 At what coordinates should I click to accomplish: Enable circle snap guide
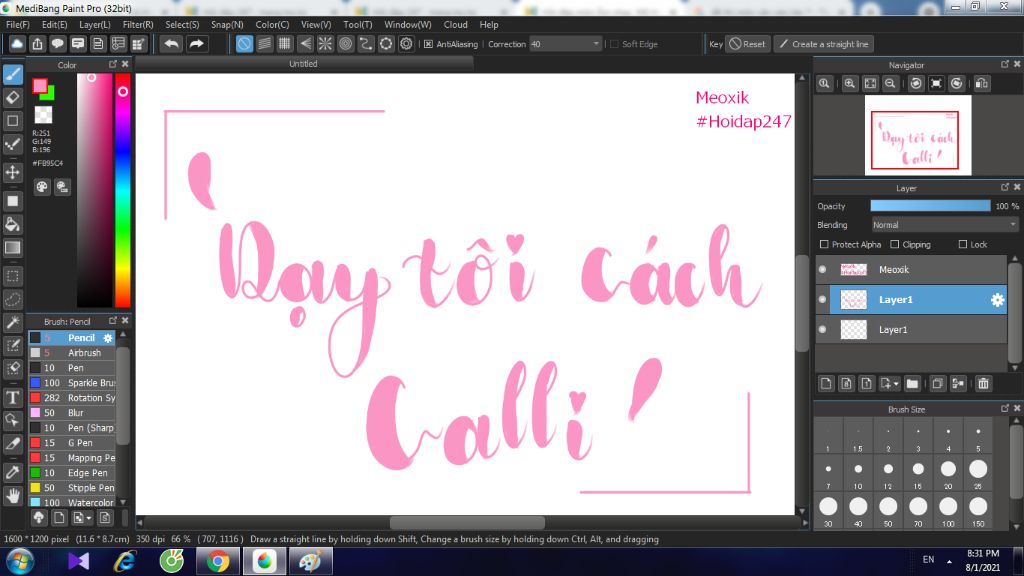pyautogui.click(x=345, y=44)
